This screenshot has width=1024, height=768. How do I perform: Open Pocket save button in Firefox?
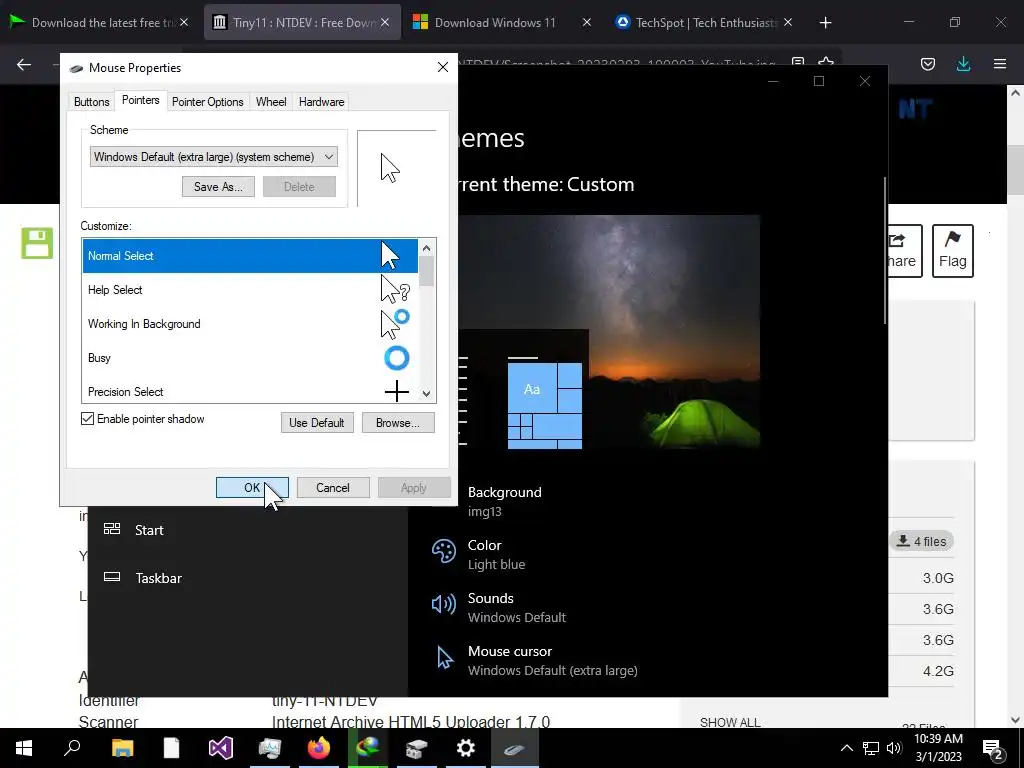(928, 64)
